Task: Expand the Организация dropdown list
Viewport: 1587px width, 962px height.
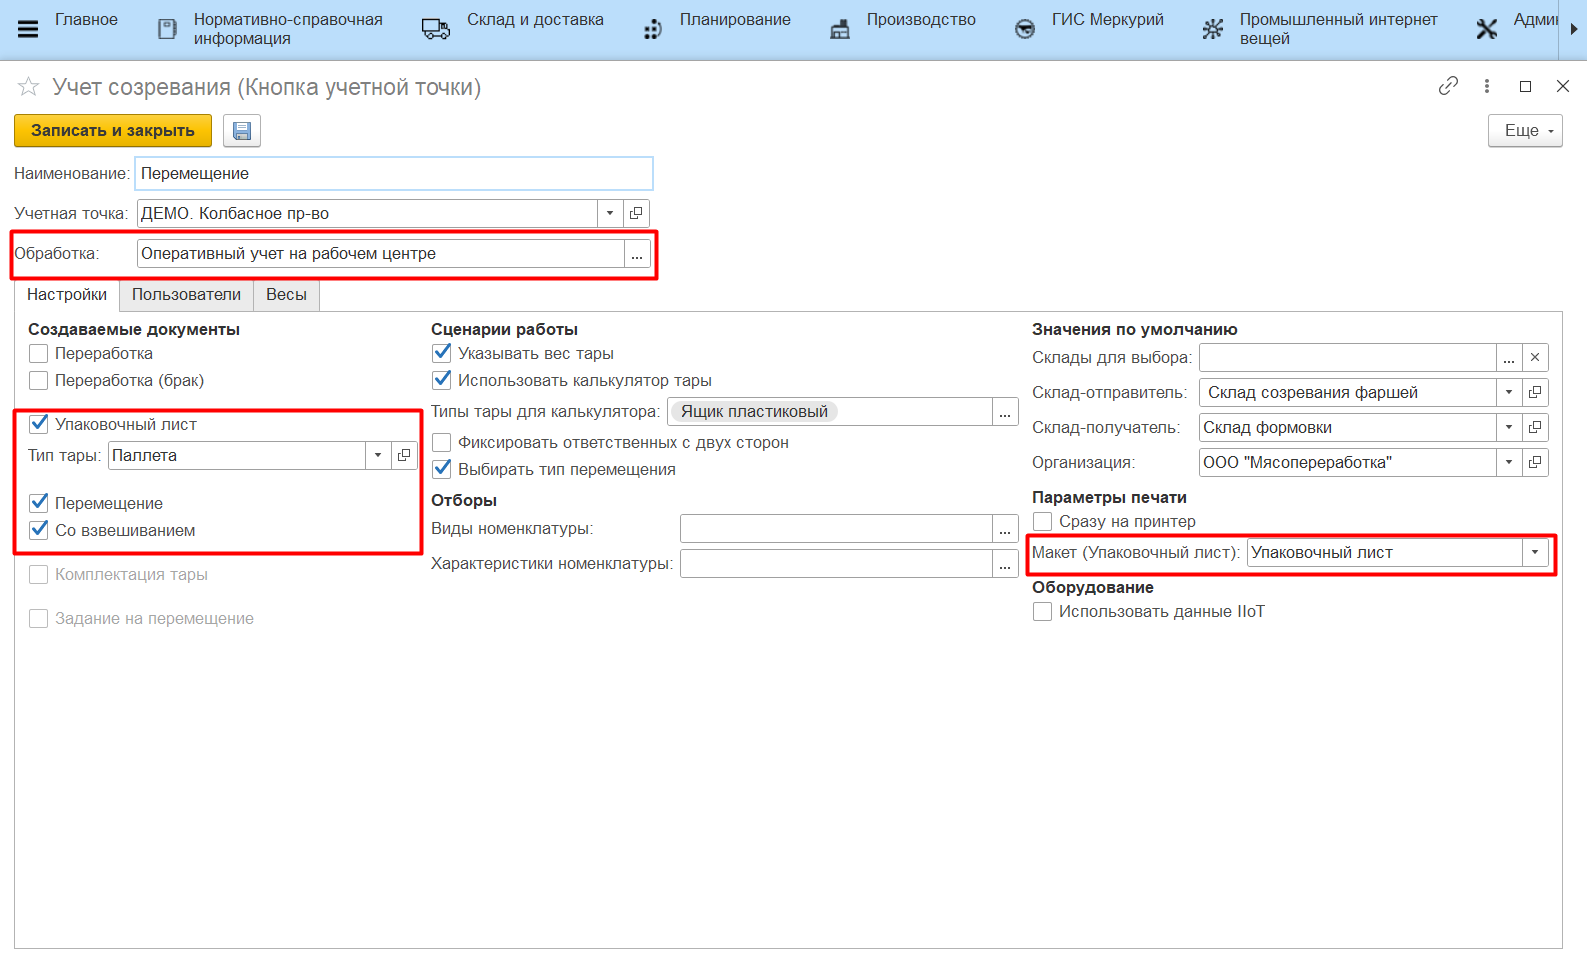Action: tap(1509, 463)
